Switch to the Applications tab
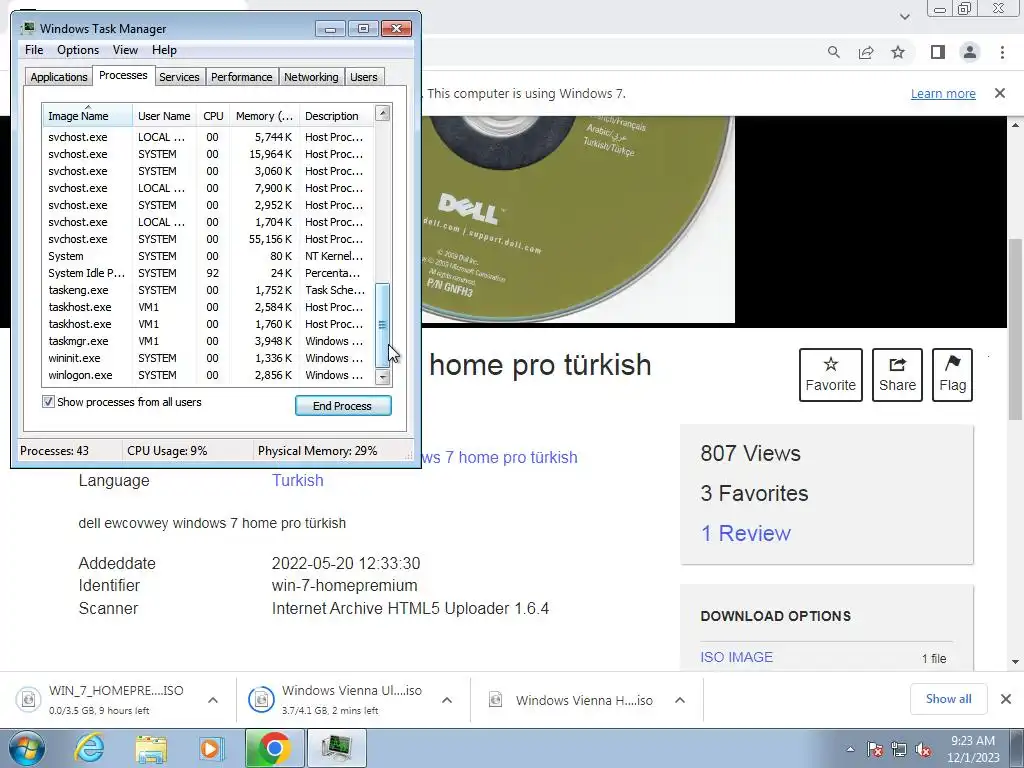The image size is (1024, 768). [x=59, y=77]
